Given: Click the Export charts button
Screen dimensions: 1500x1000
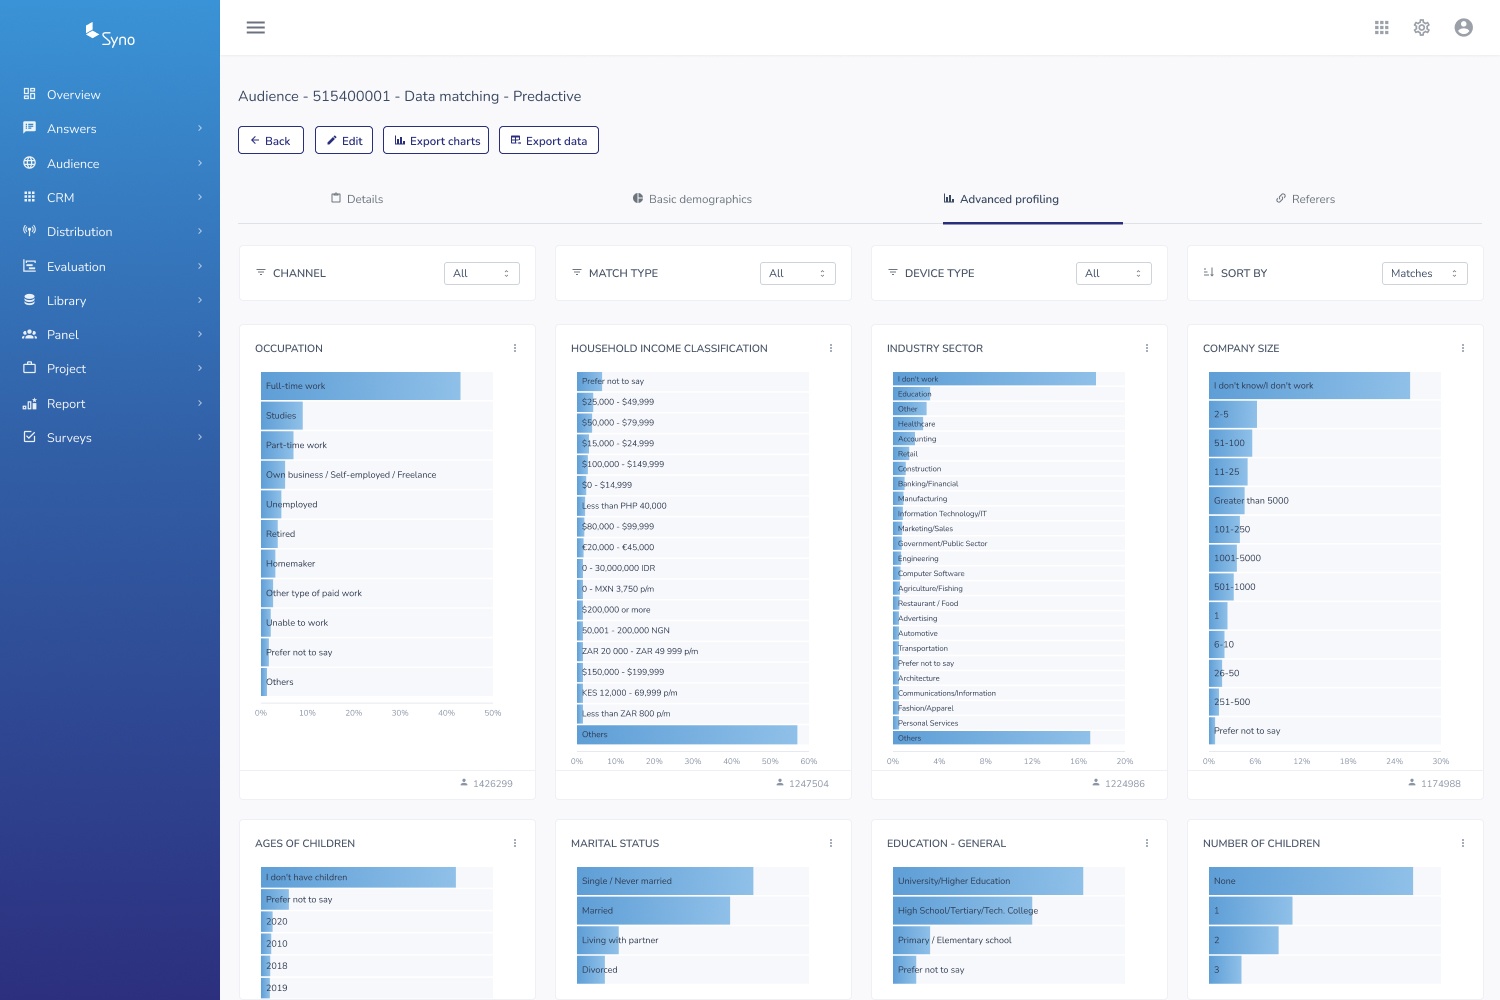Looking at the screenshot, I should pyautogui.click(x=436, y=141).
